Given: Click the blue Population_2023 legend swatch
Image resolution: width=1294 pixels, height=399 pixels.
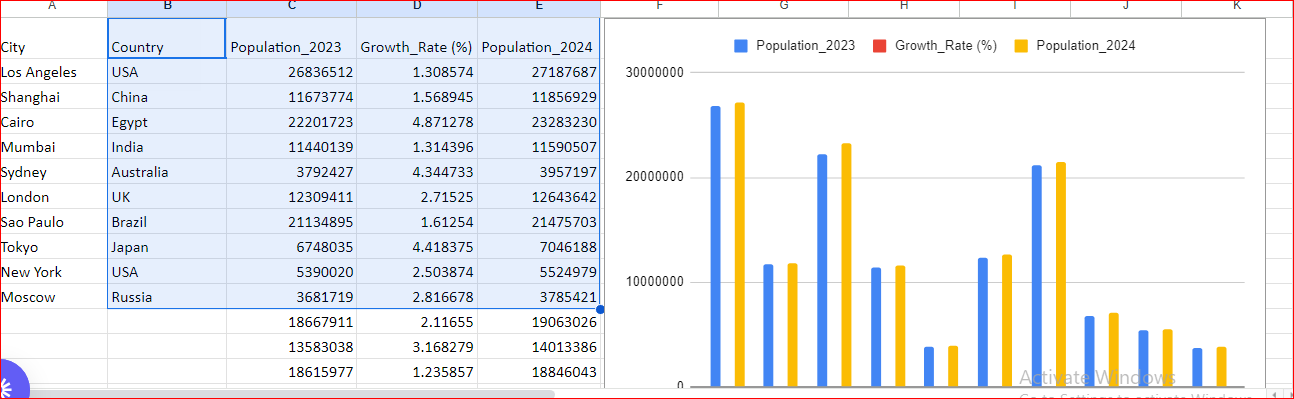Looking at the screenshot, I should (741, 46).
